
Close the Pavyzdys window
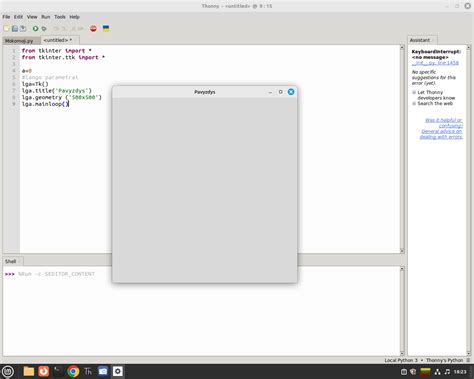click(x=291, y=92)
